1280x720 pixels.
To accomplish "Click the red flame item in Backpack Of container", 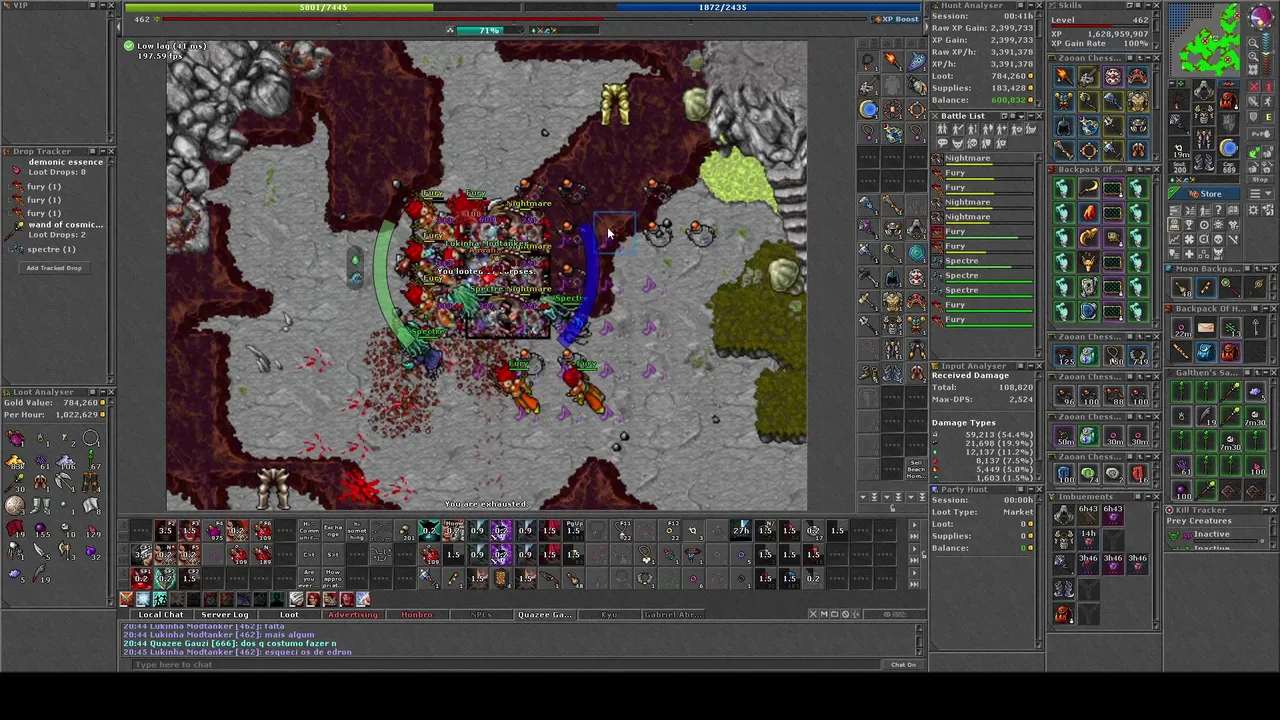I will [1088, 212].
